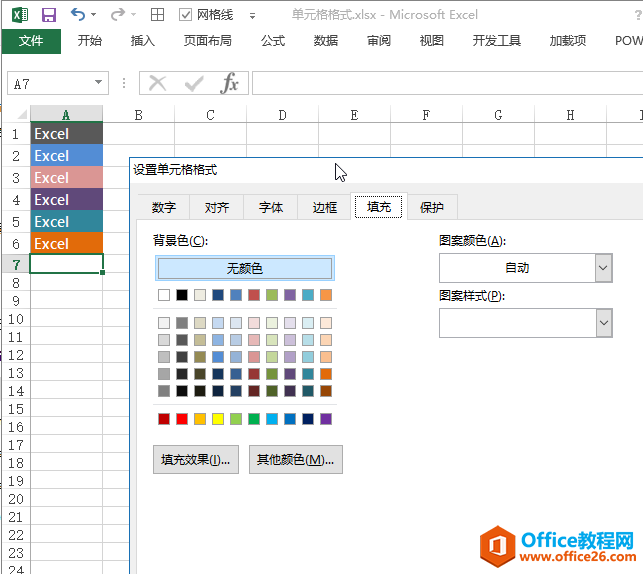Click the Redo arrow icon
The image size is (643, 574).
117,15
